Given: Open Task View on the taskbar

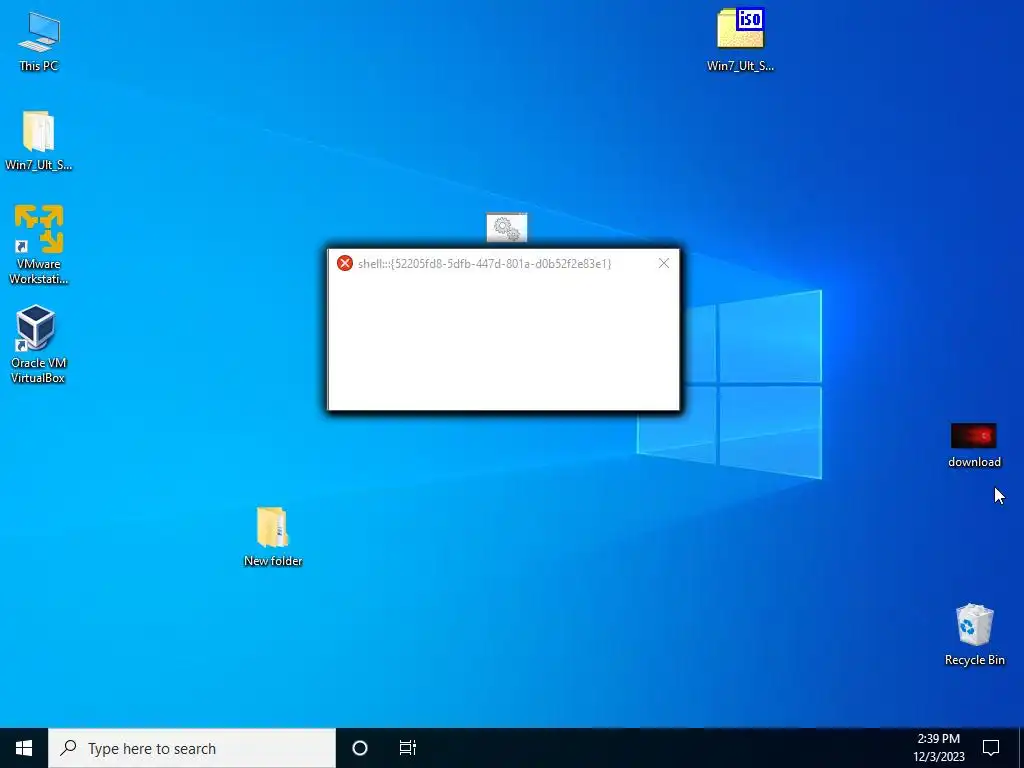Looking at the screenshot, I should click(x=408, y=748).
